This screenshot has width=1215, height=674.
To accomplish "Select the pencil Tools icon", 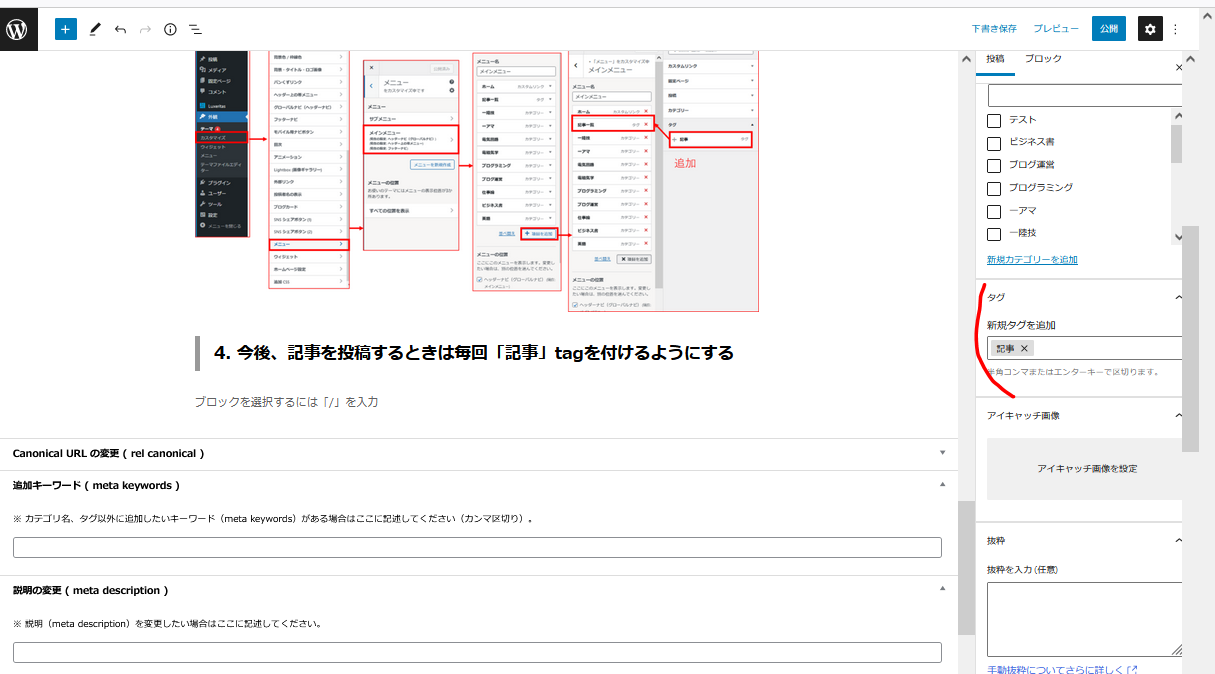I will coord(94,29).
